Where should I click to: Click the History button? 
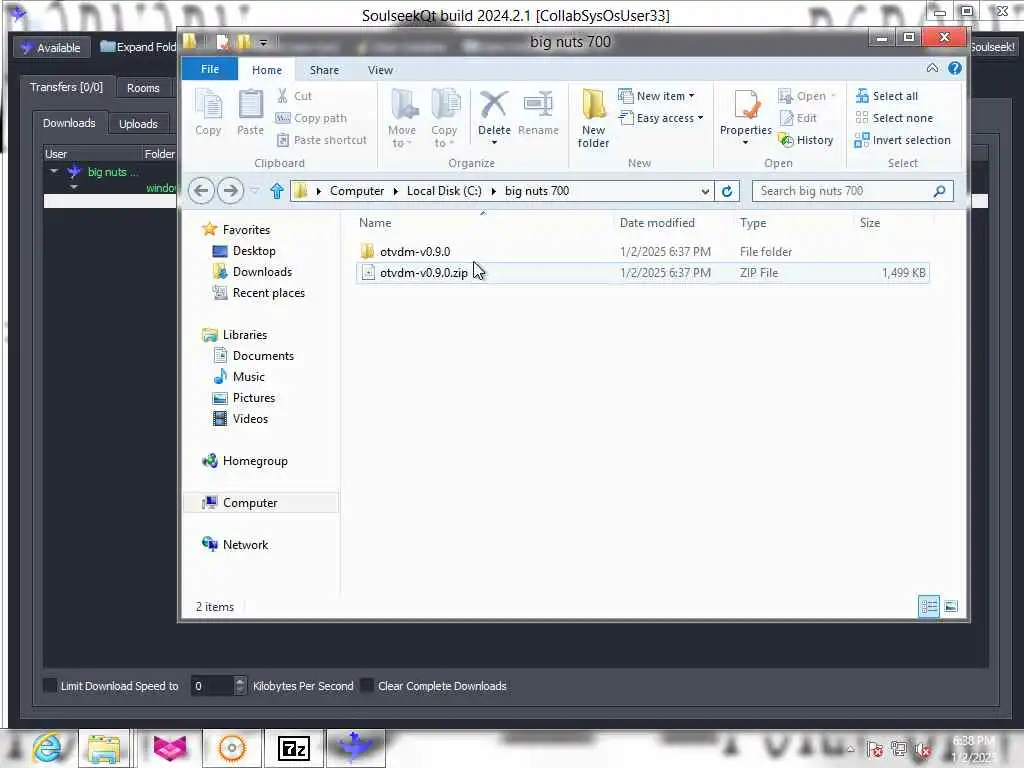tap(806, 140)
